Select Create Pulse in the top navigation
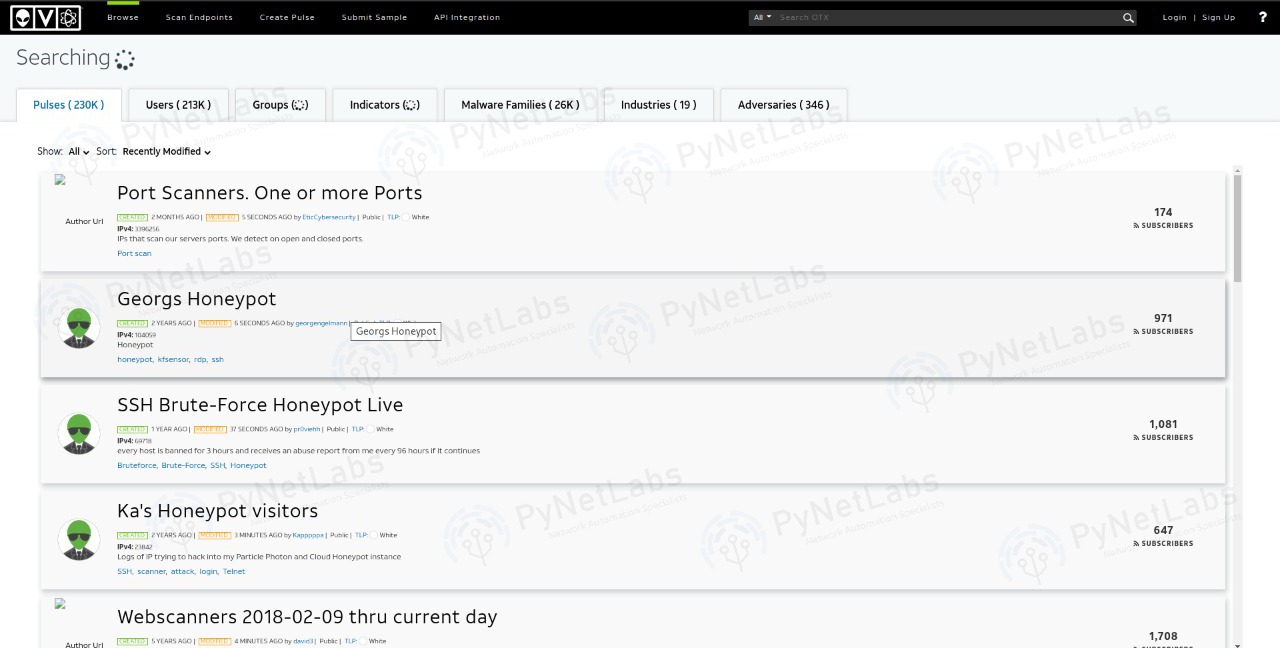 pos(287,17)
